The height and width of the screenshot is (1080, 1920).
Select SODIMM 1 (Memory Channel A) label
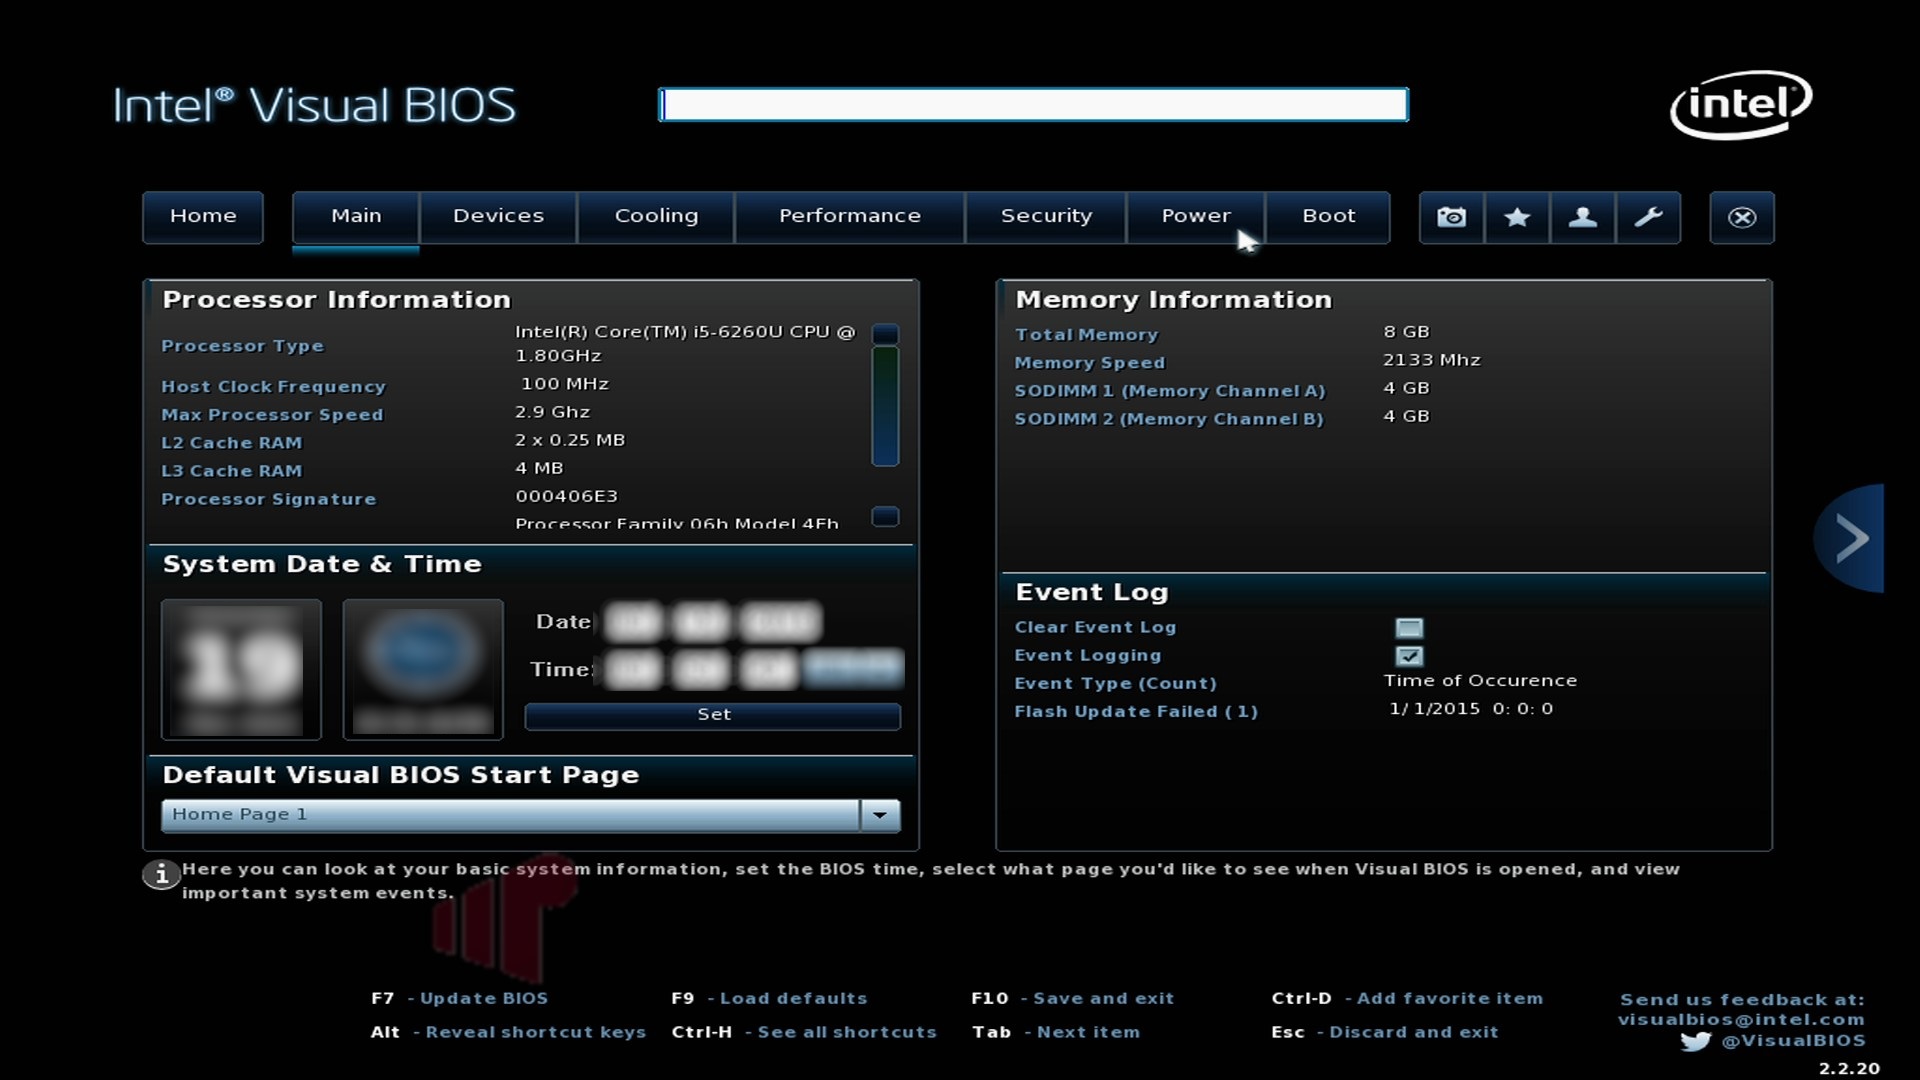(x=1170, y=391)
